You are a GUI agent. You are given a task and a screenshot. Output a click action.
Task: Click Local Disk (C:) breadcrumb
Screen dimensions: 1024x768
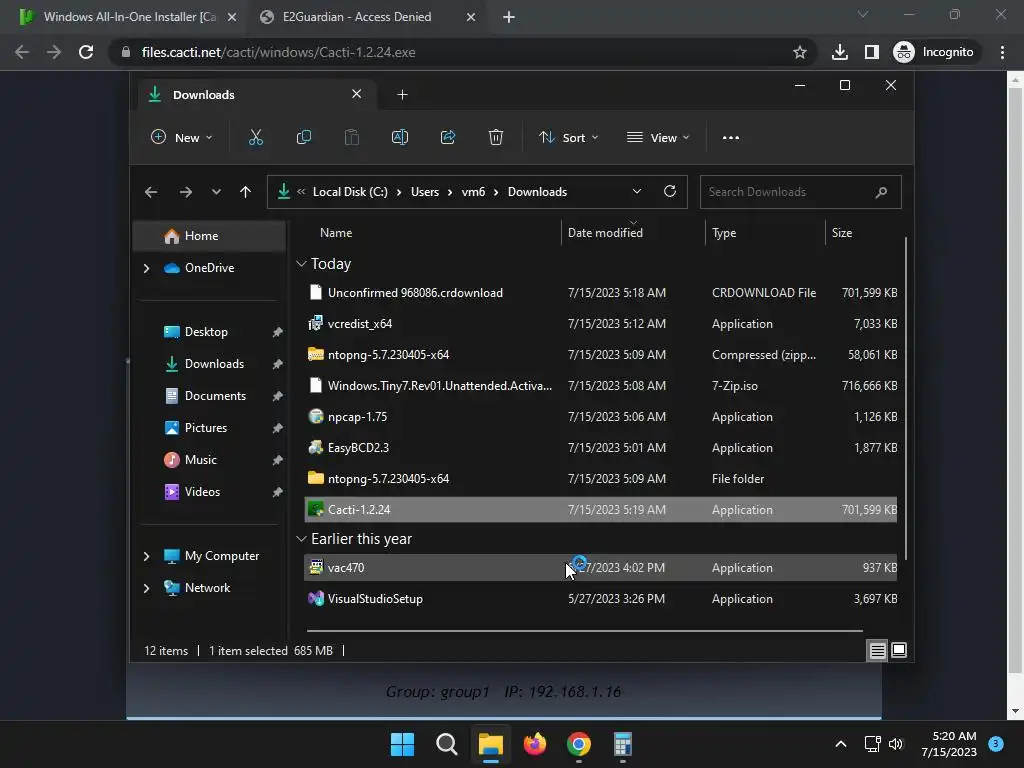click(x=350, y=192)
